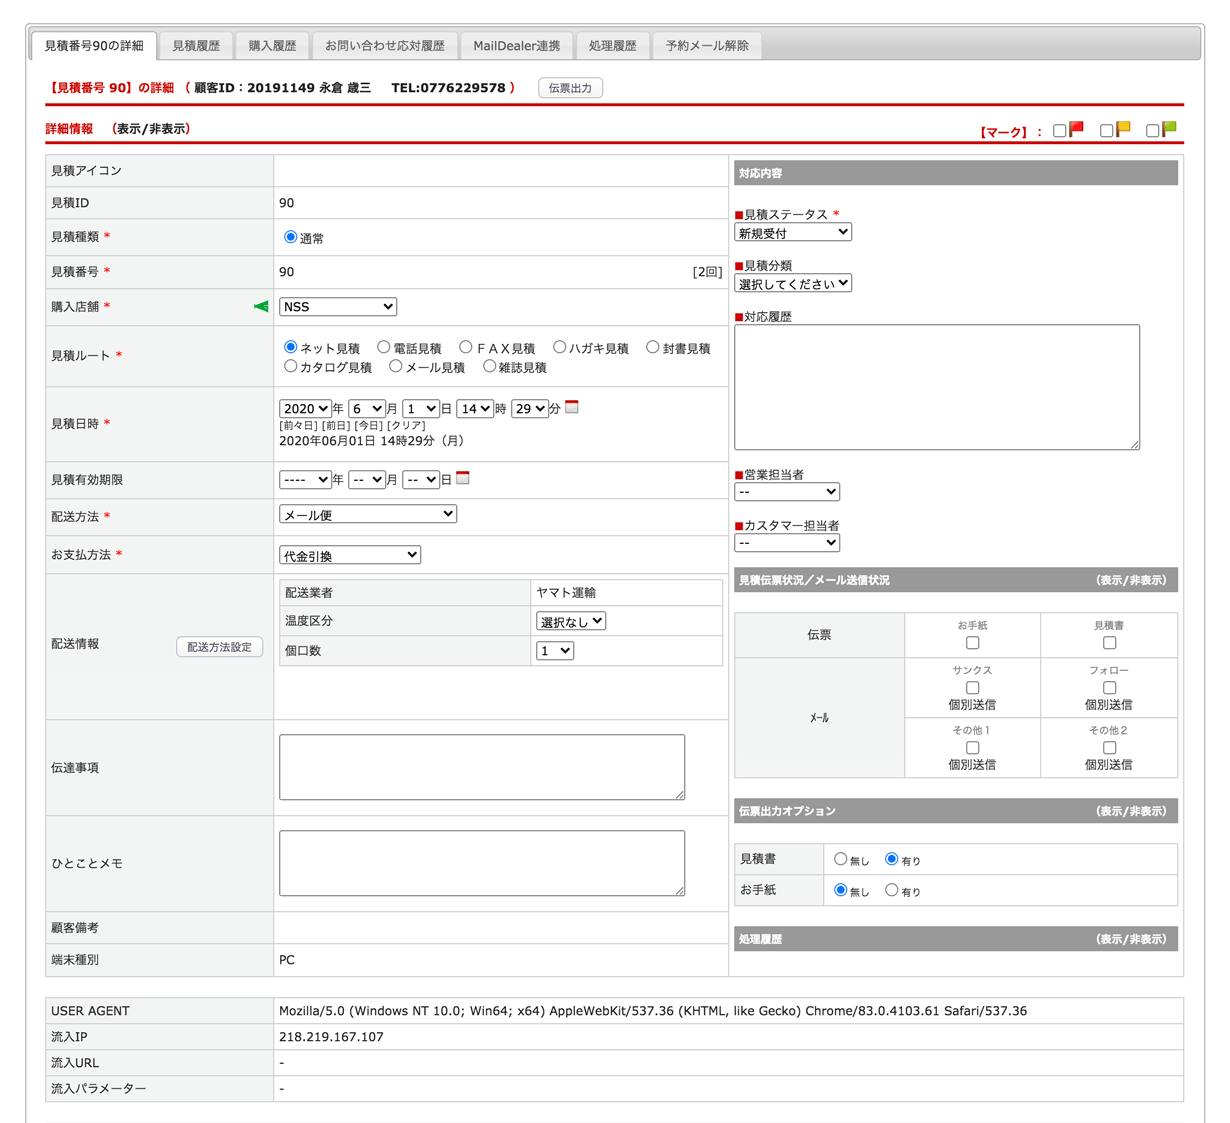Set 見積書 output option to 無し
The width and height of the screenshot is (1230, 1123).
(840, 859)
